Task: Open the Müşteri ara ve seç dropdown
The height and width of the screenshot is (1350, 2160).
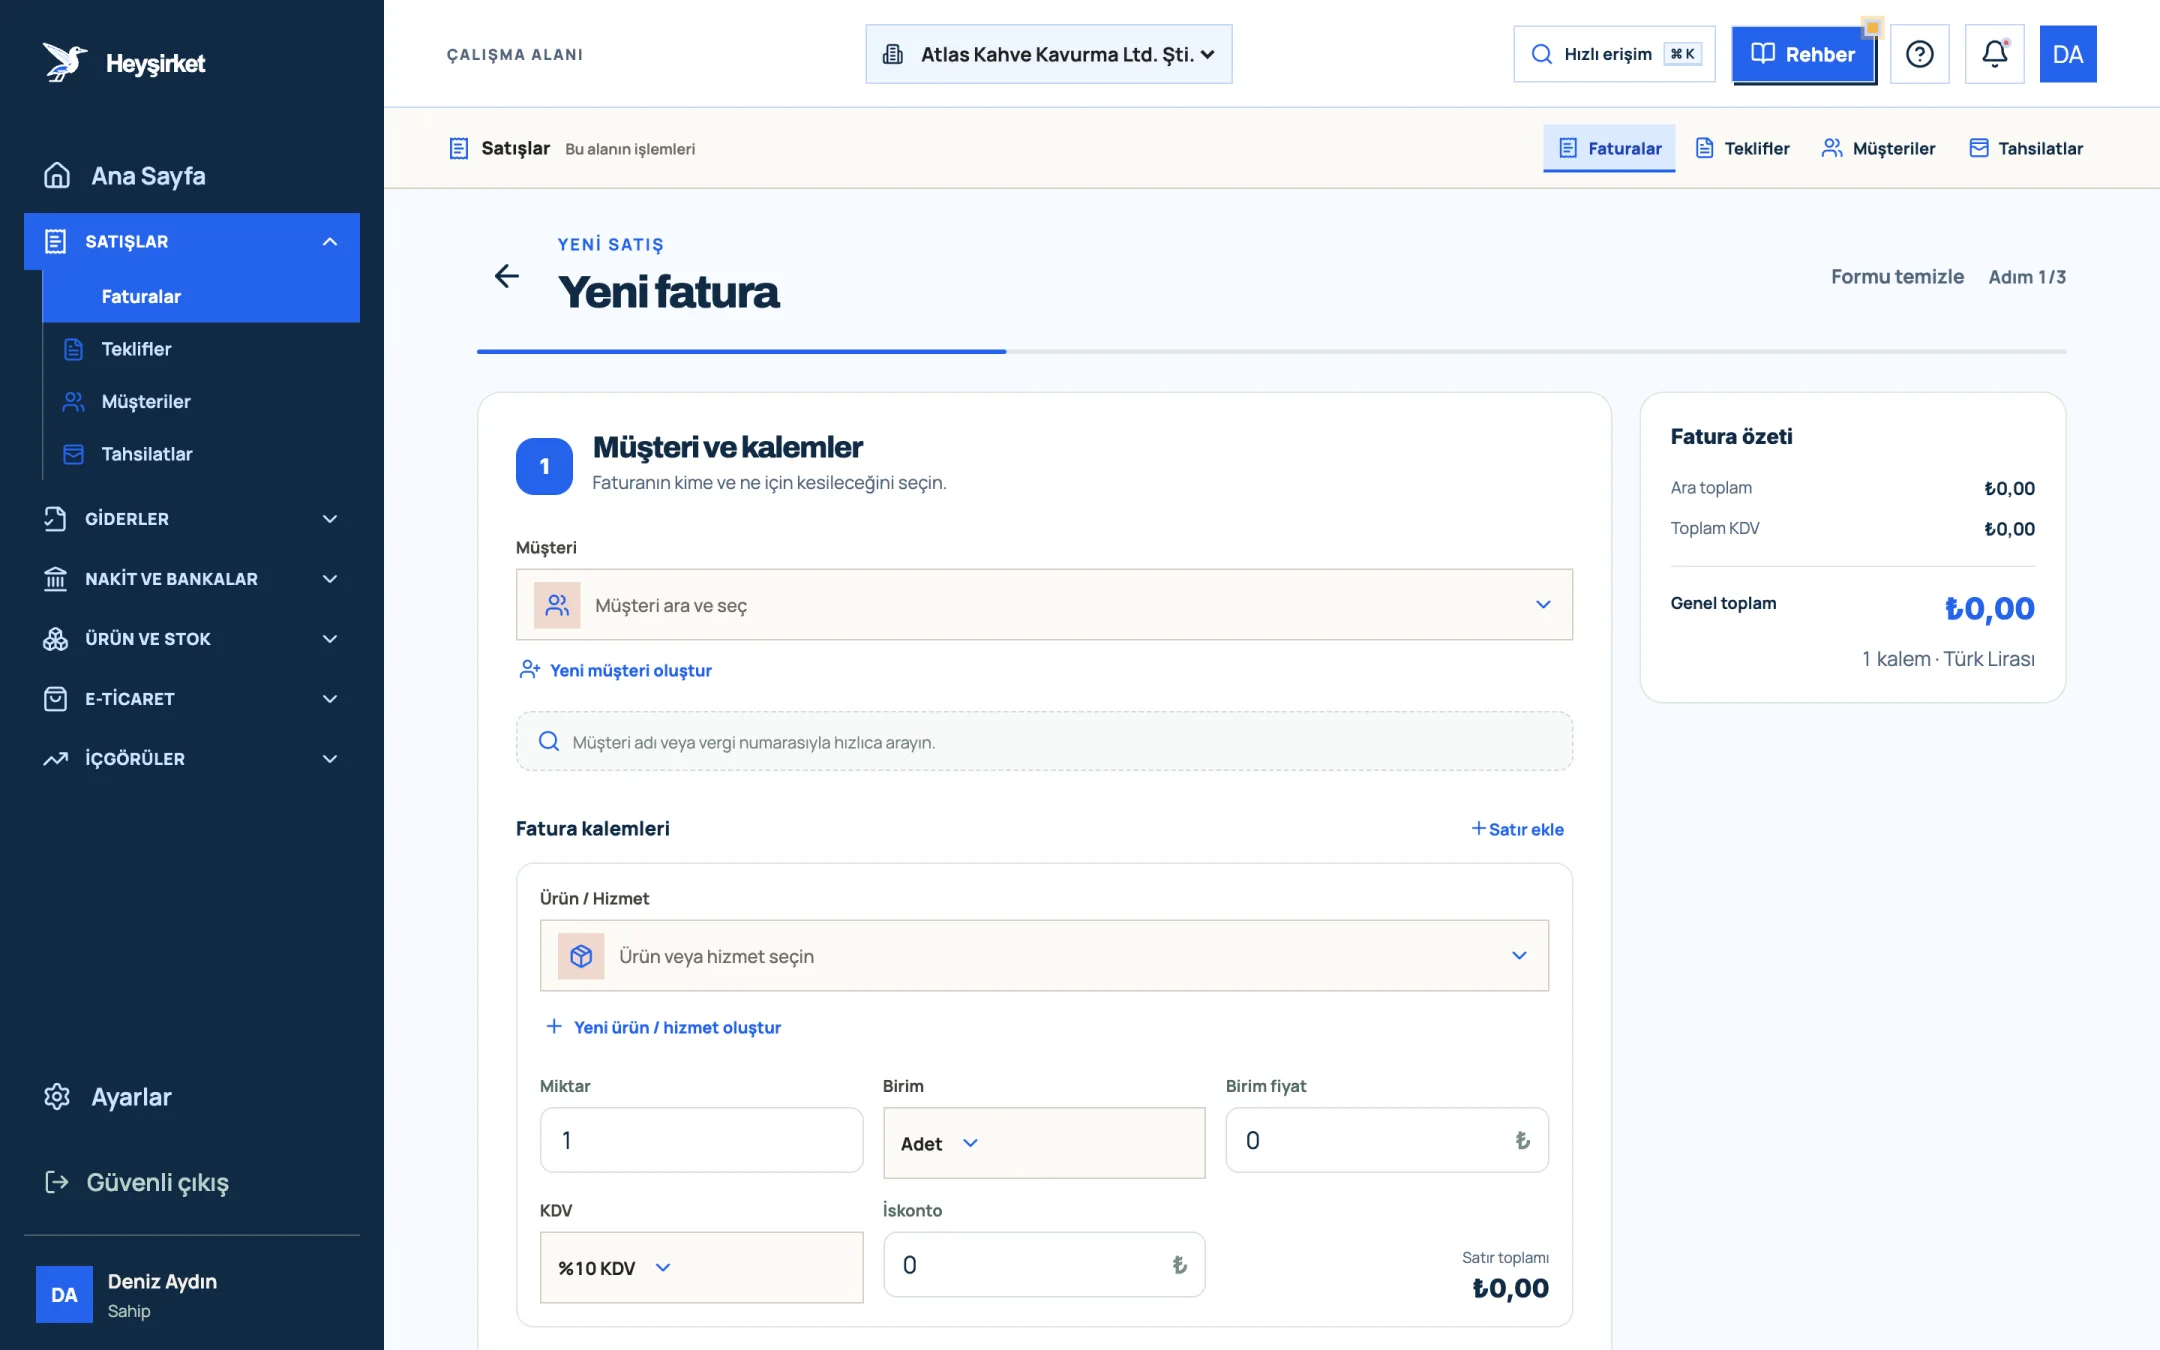Action: point(1044,605)
